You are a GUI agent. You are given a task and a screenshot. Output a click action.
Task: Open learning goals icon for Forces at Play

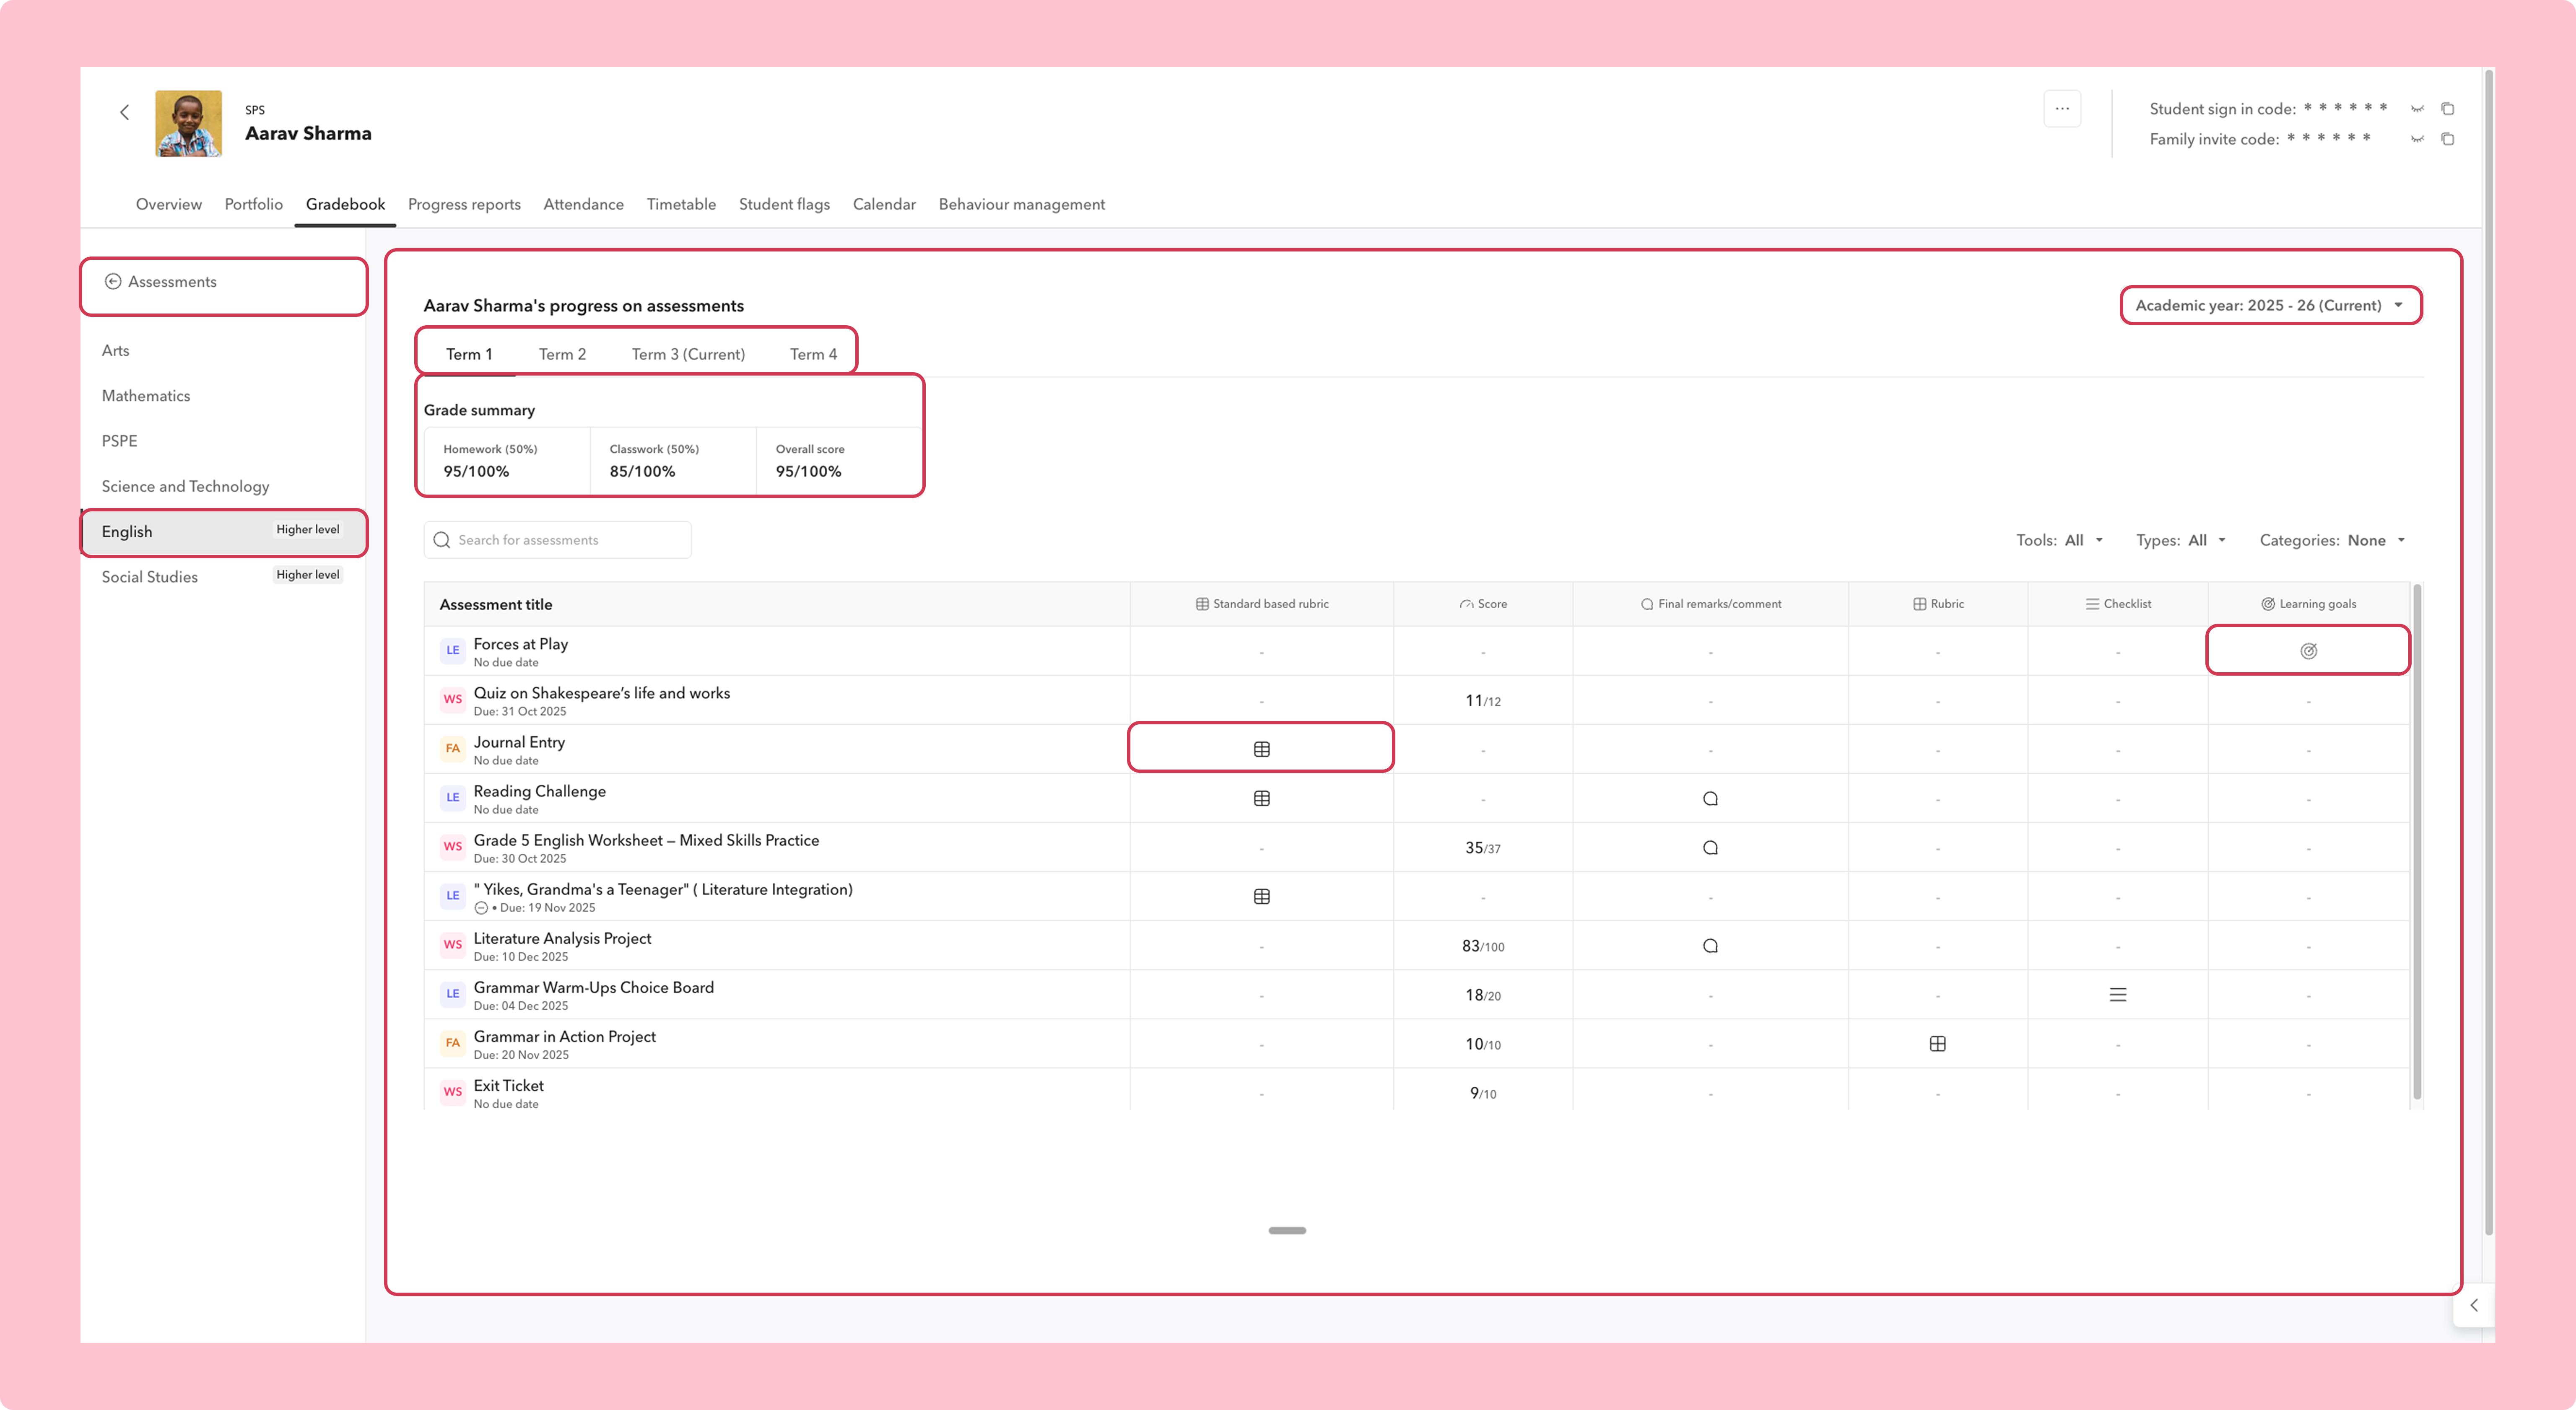(2308, 651)
